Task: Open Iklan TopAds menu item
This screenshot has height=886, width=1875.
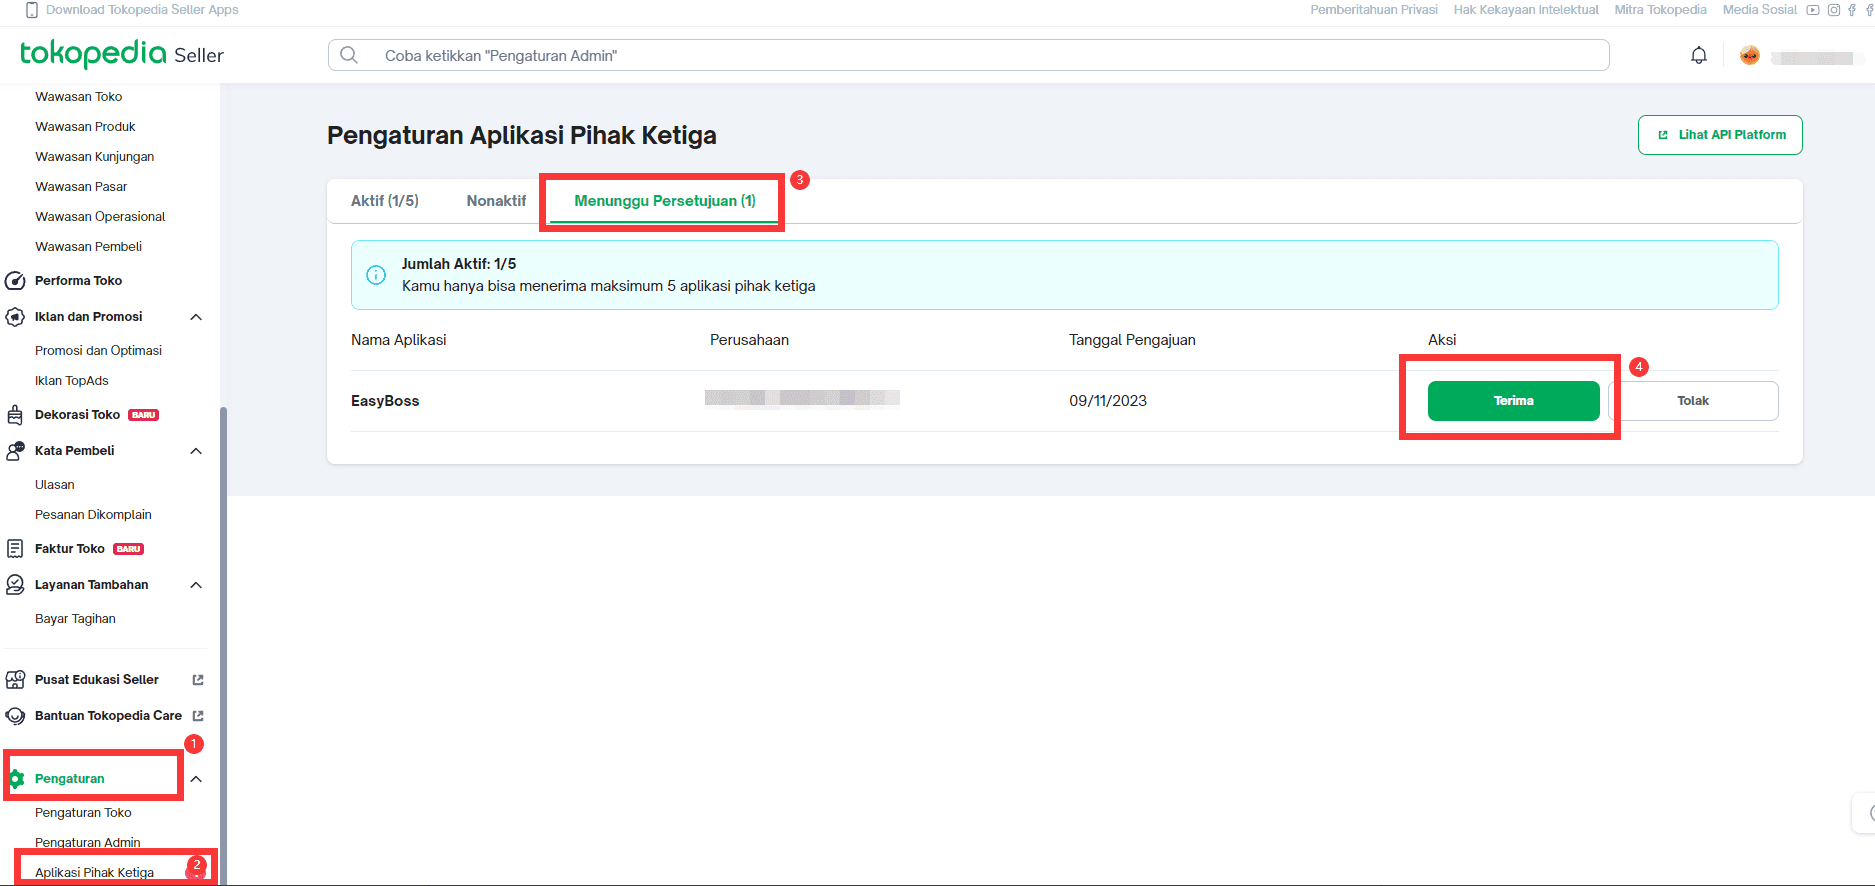Action: 72,381
